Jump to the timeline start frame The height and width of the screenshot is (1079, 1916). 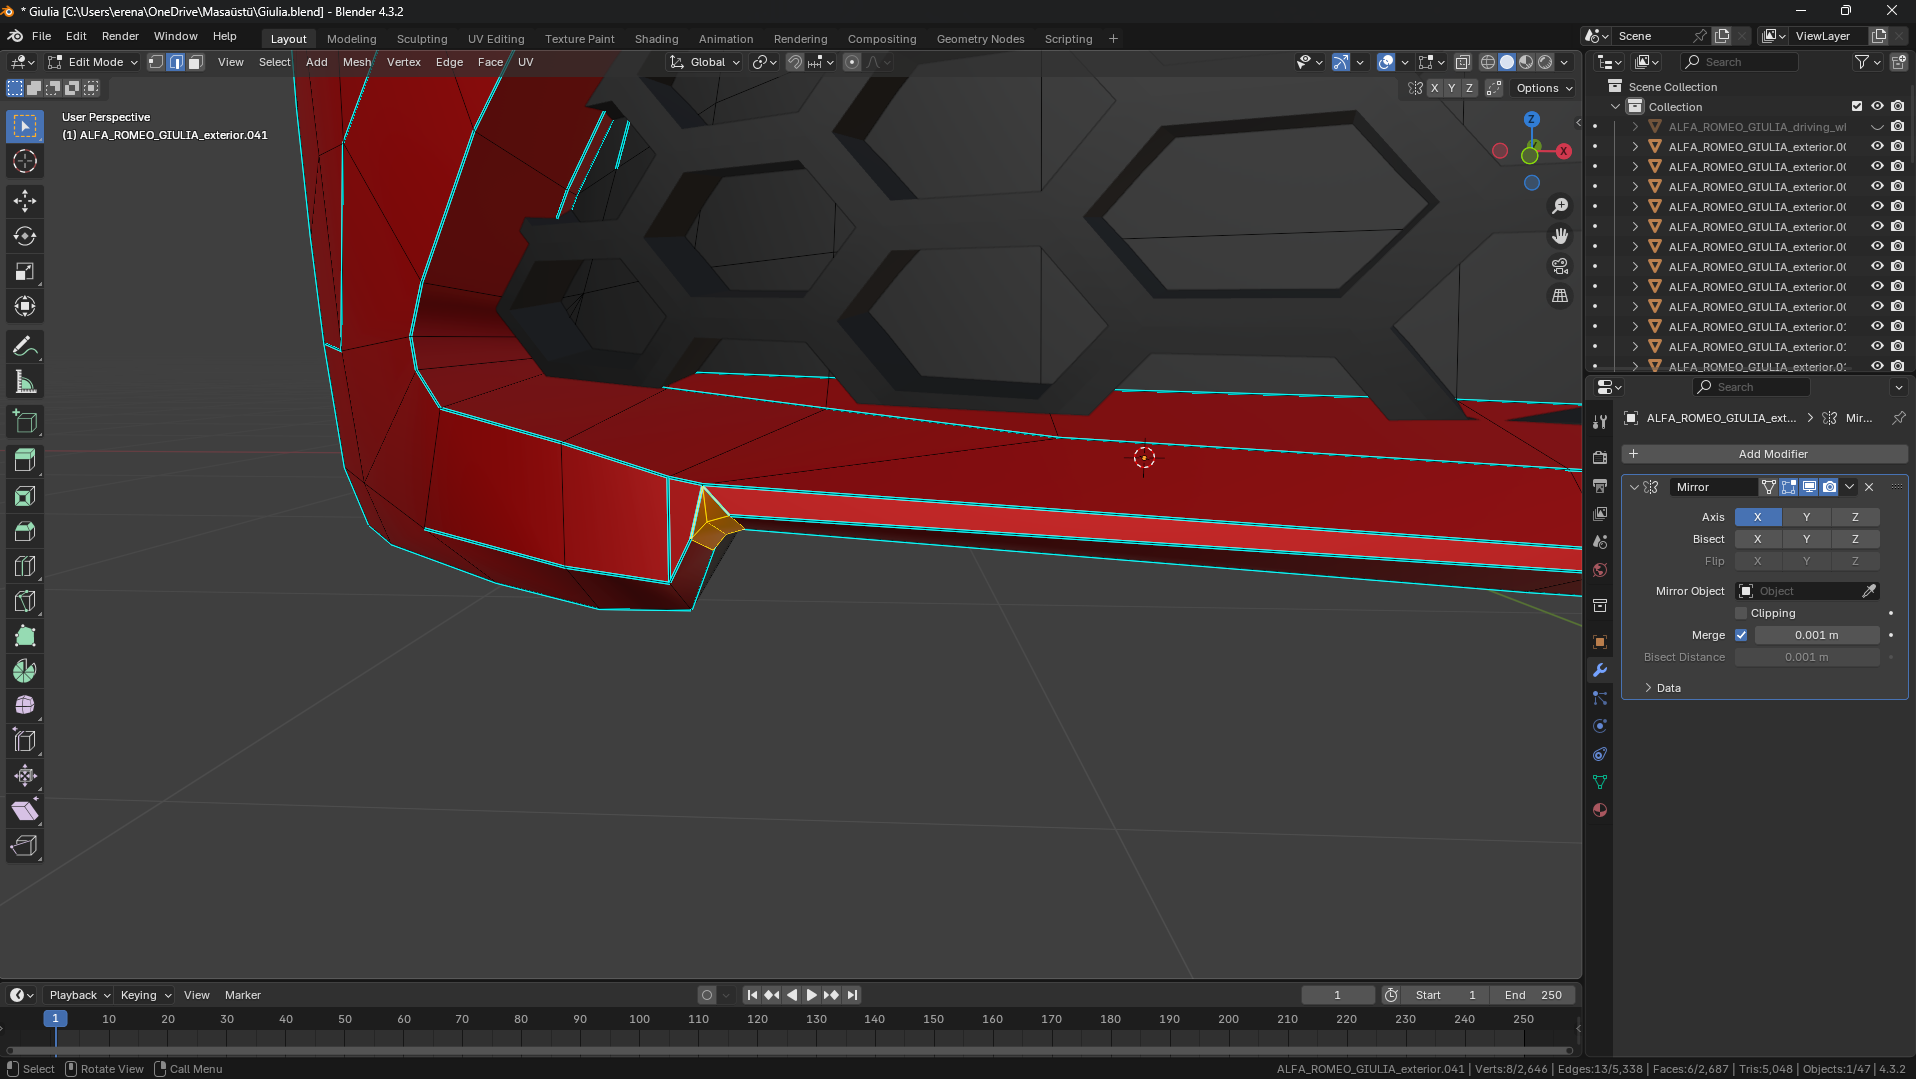coord(752,995)
